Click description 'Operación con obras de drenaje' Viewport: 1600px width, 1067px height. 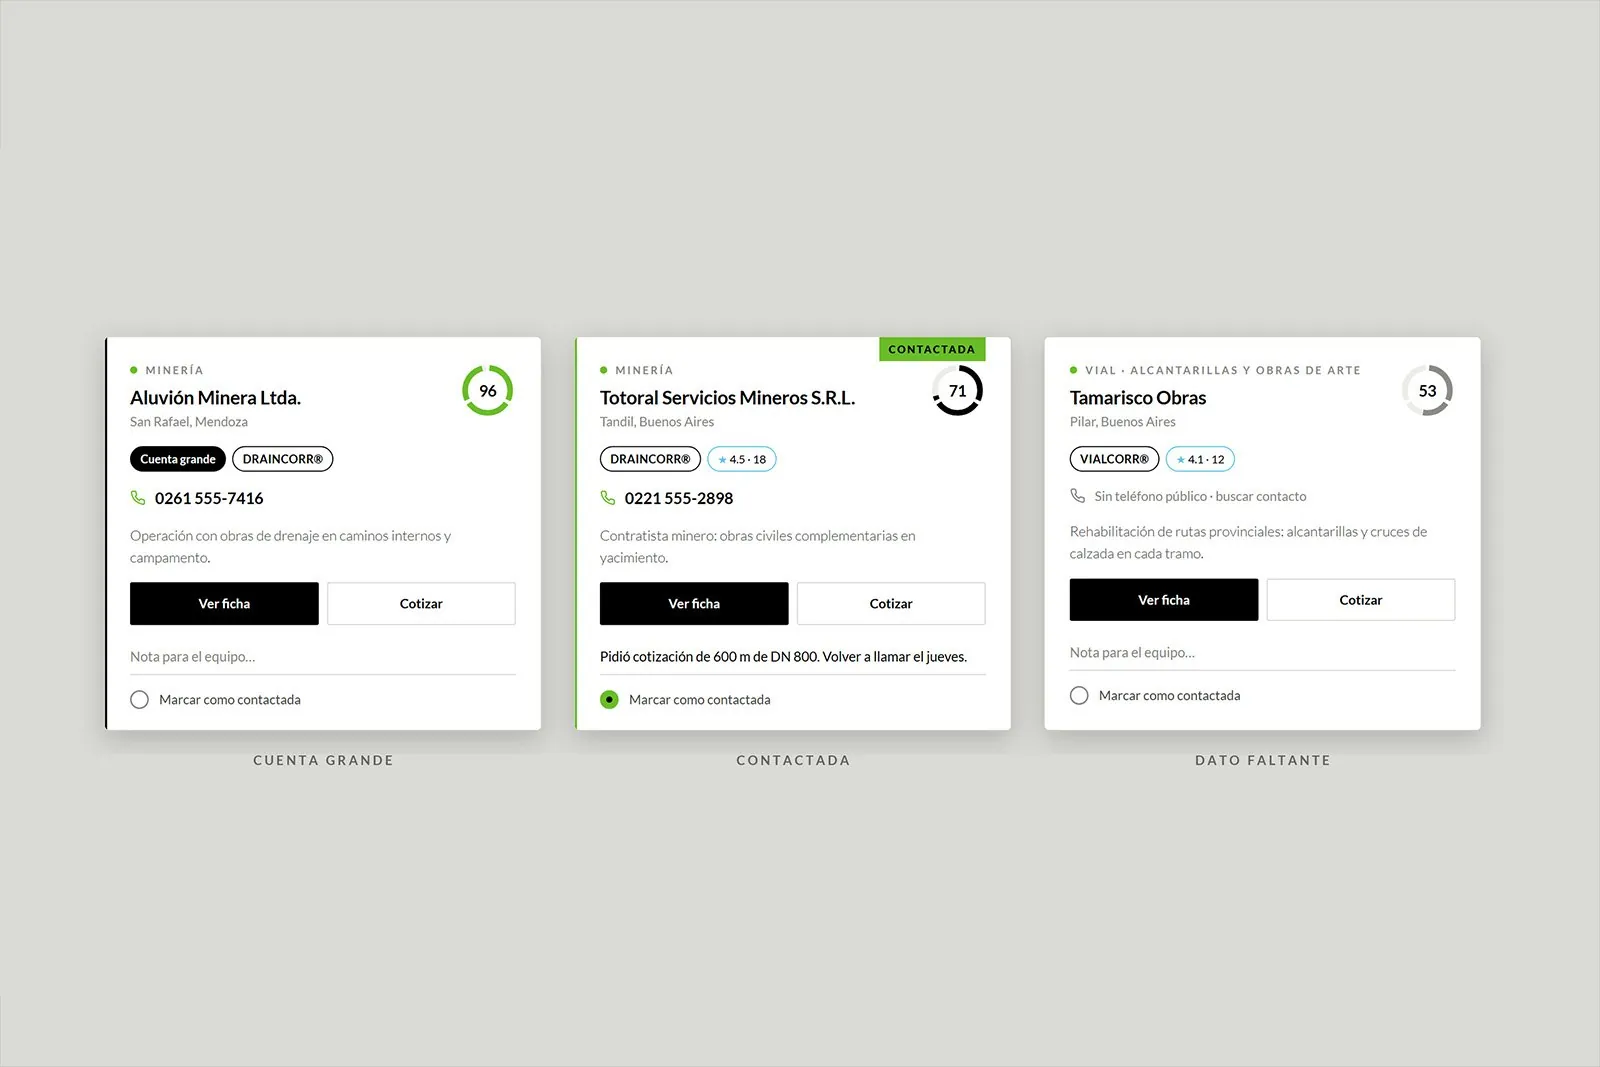[x=290, y=547]
